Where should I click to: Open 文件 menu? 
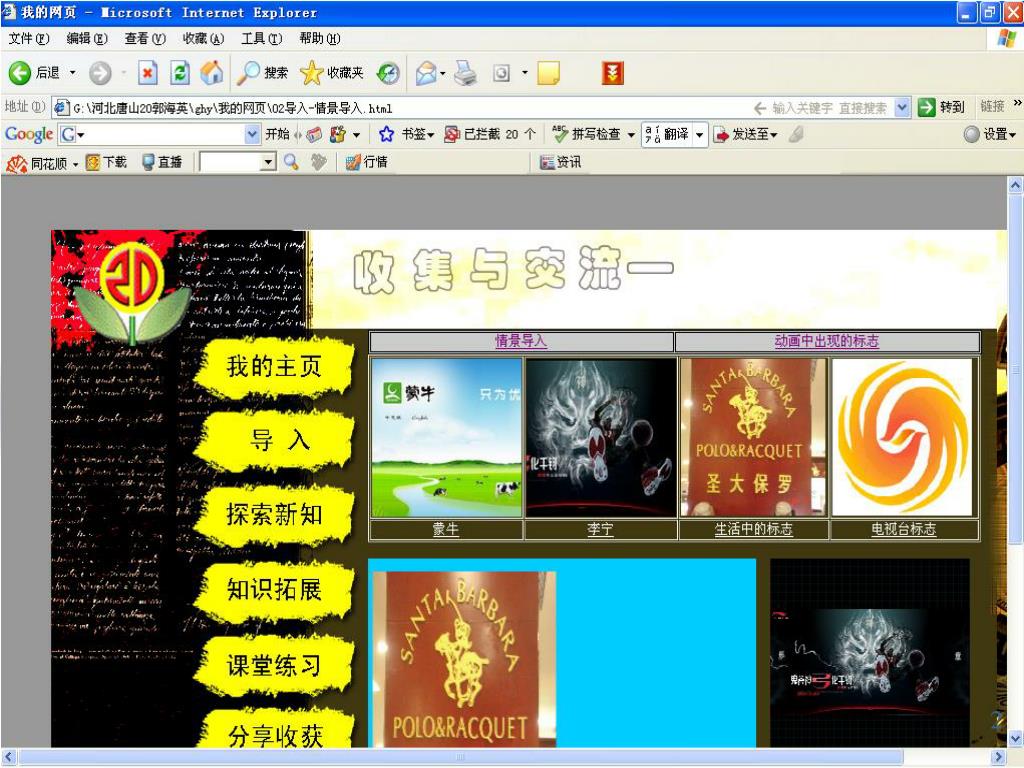[29, 39]
